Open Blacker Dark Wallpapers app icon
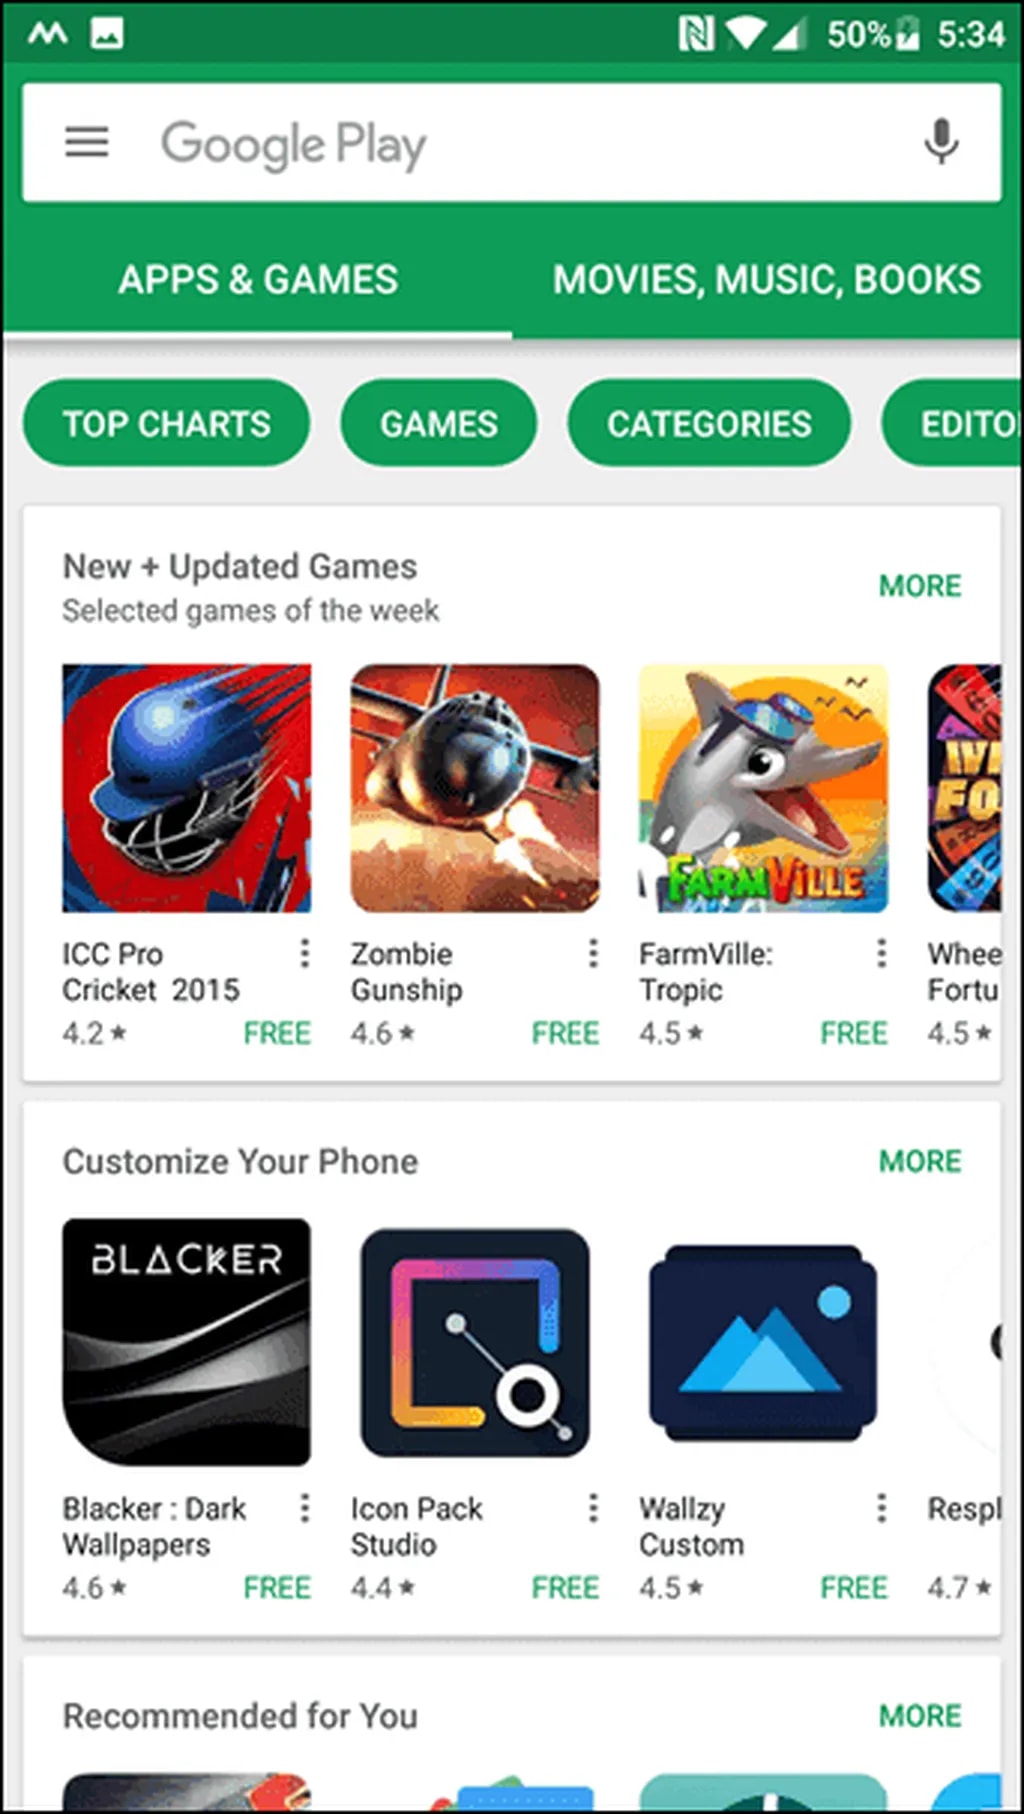 point(186,1342)
